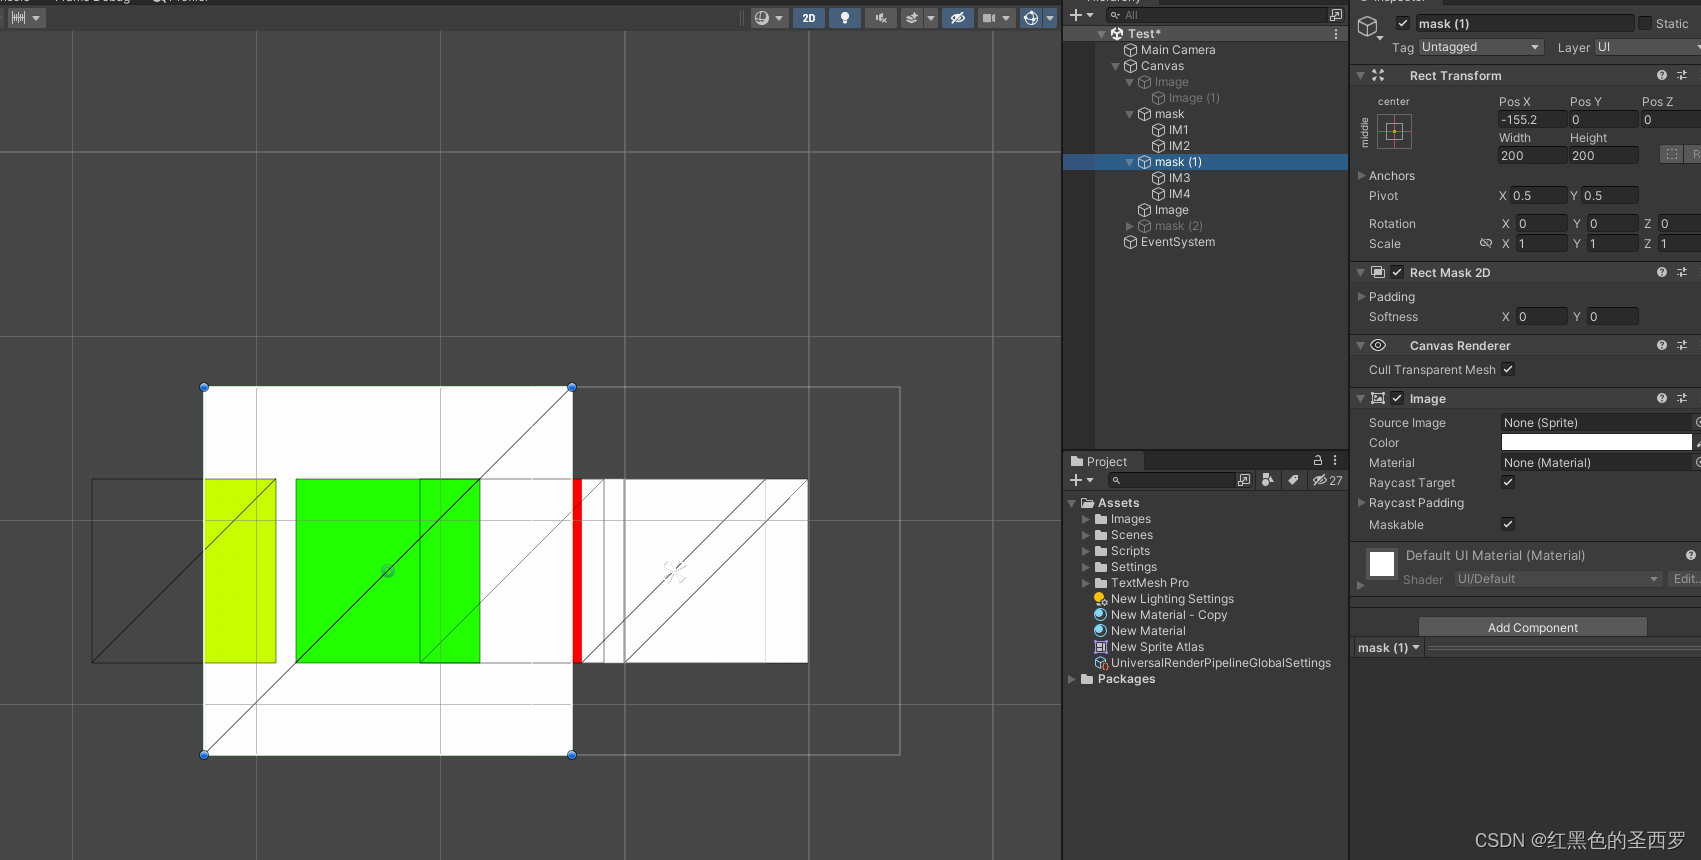Image resolution: width=1701 pixels, height=860 pixels.
Task: Select IM4 object in Hierarchy
Action: (x=1178, y=194)
